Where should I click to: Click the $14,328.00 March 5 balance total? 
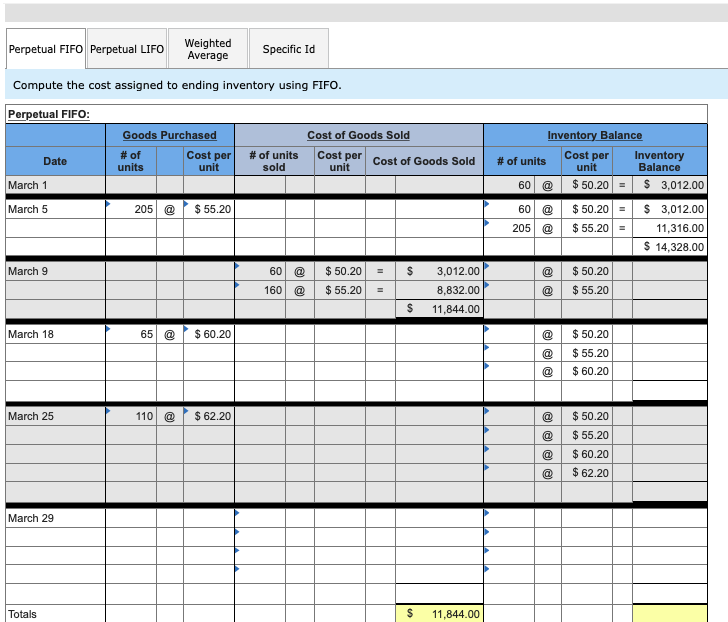tap(670, 246)
